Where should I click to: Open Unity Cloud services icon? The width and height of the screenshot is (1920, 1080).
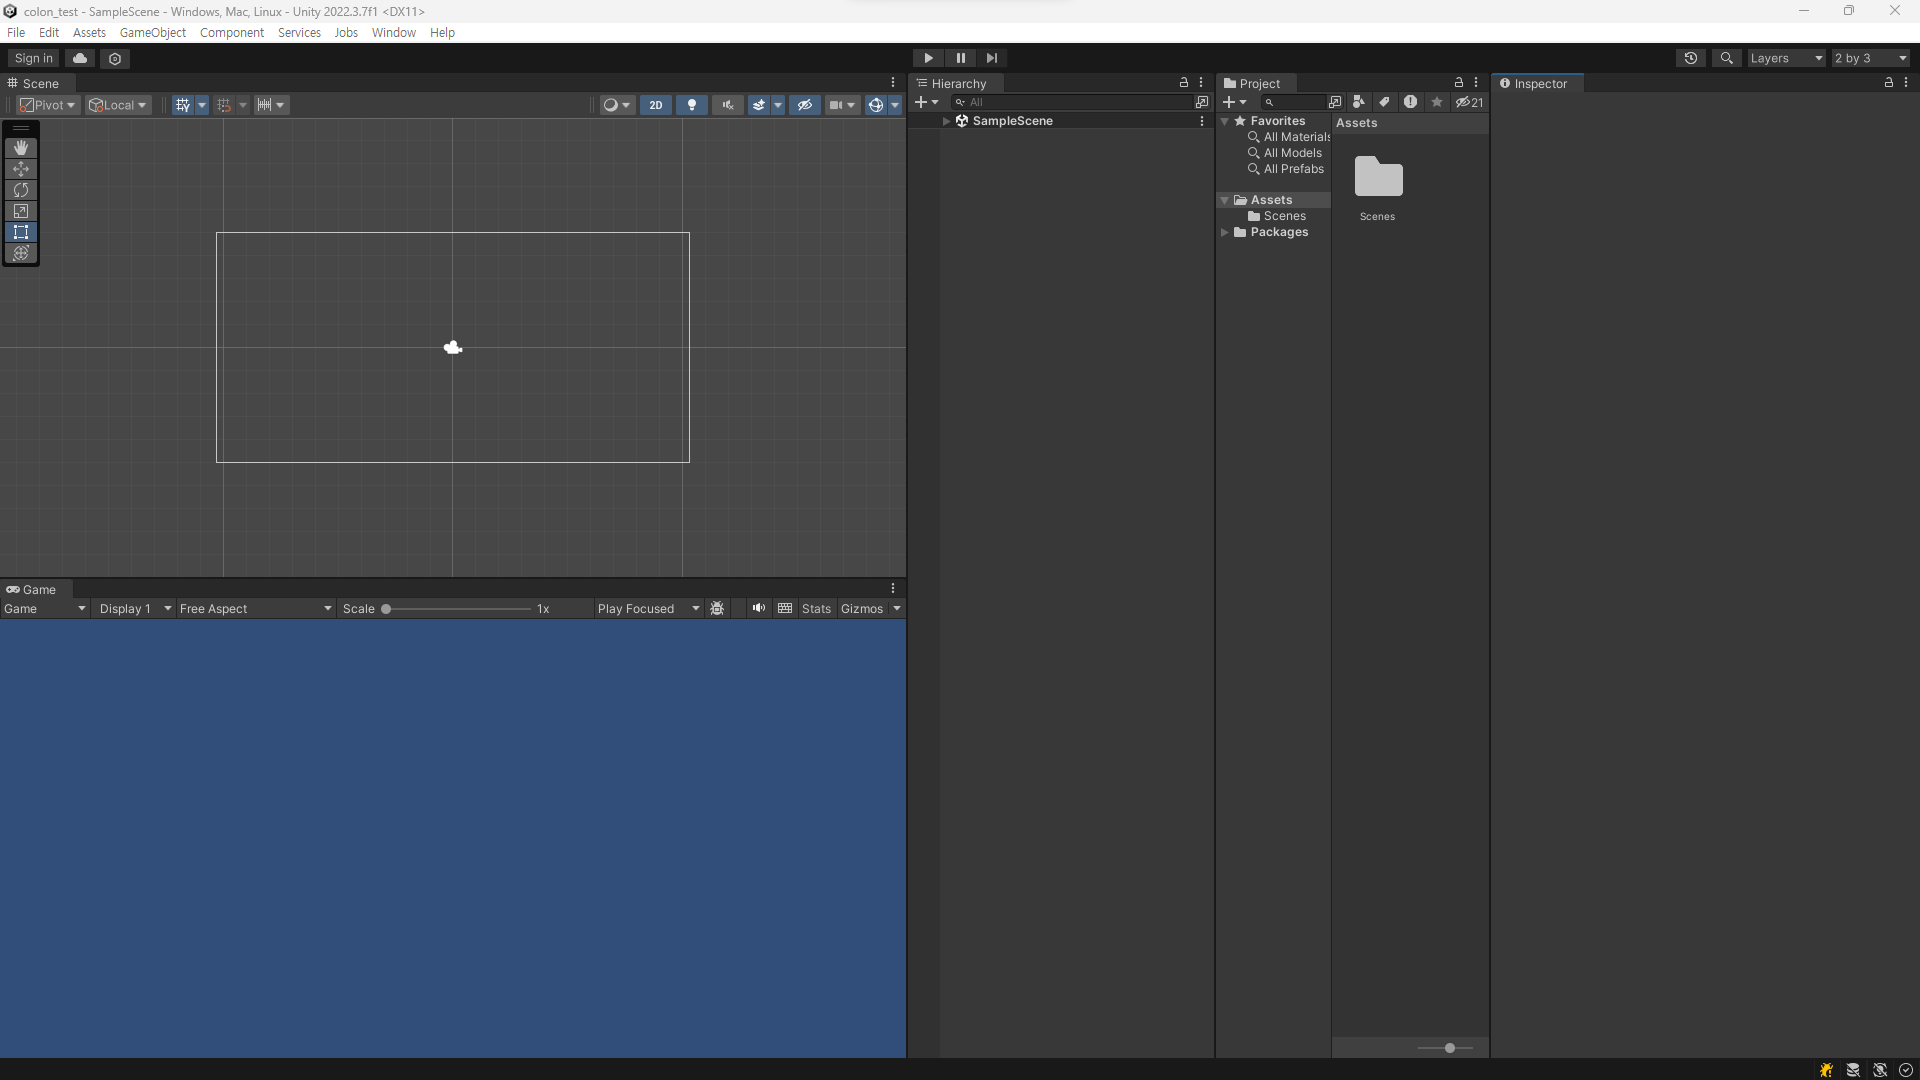[x=80, y=58]
